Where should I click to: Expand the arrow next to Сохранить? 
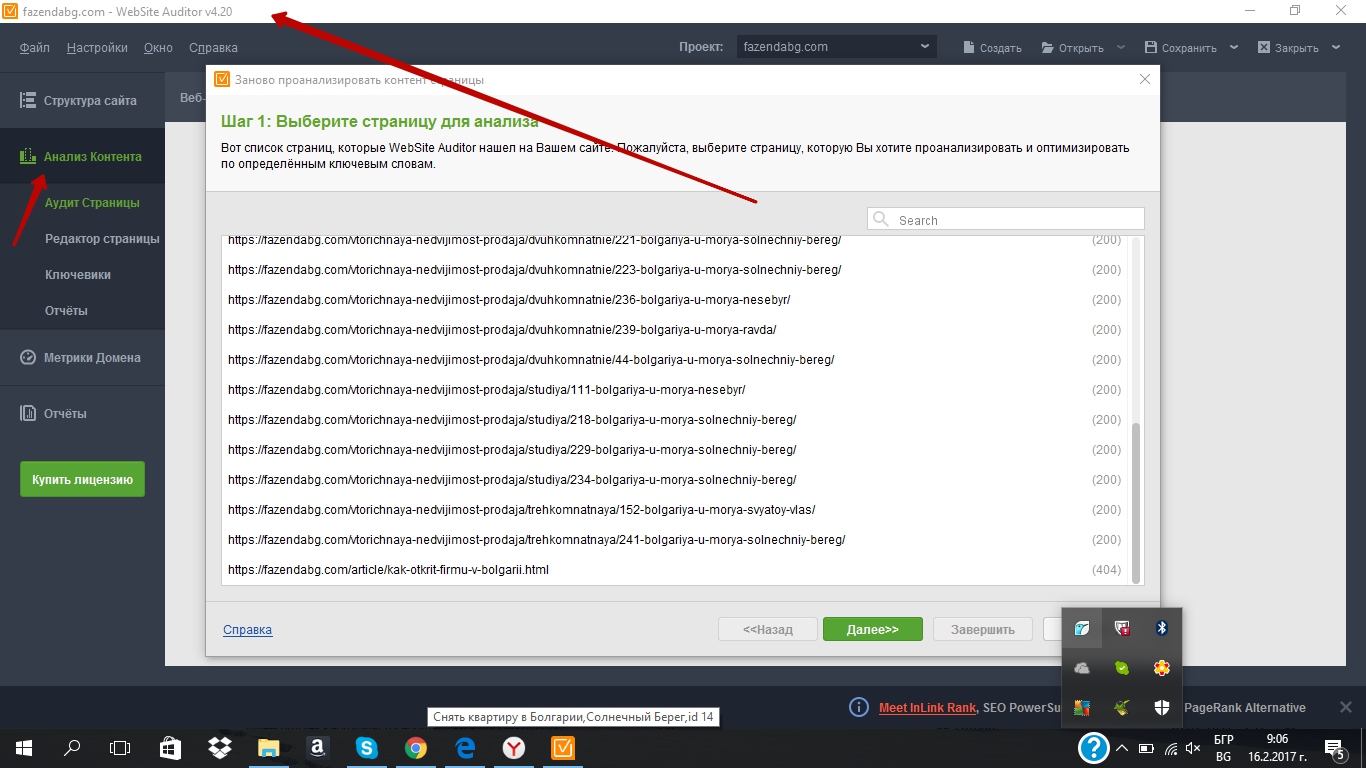1234,47
